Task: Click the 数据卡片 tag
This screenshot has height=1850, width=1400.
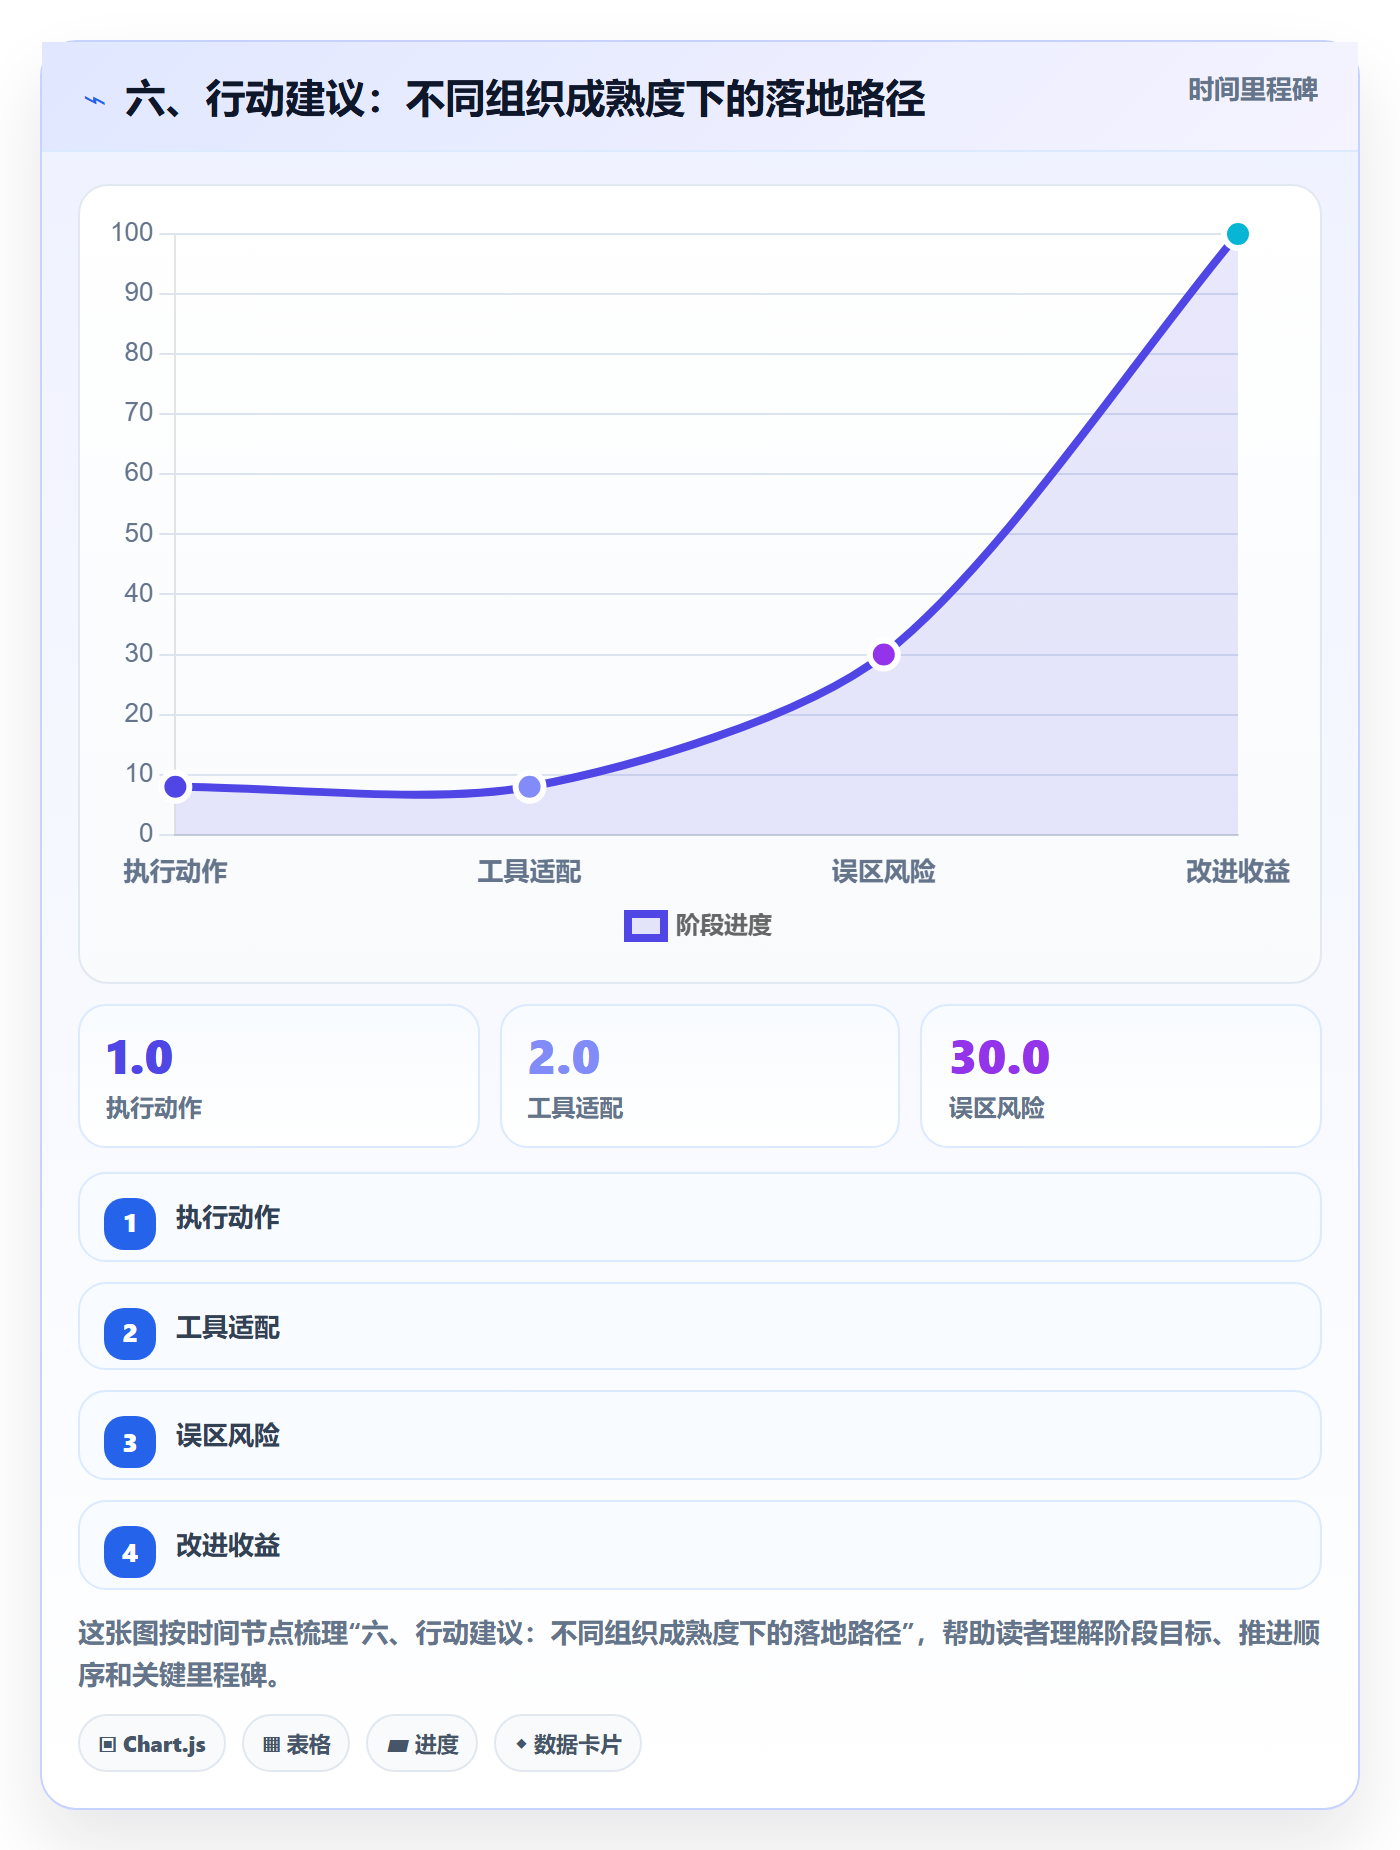Action: coord(568,1744)
